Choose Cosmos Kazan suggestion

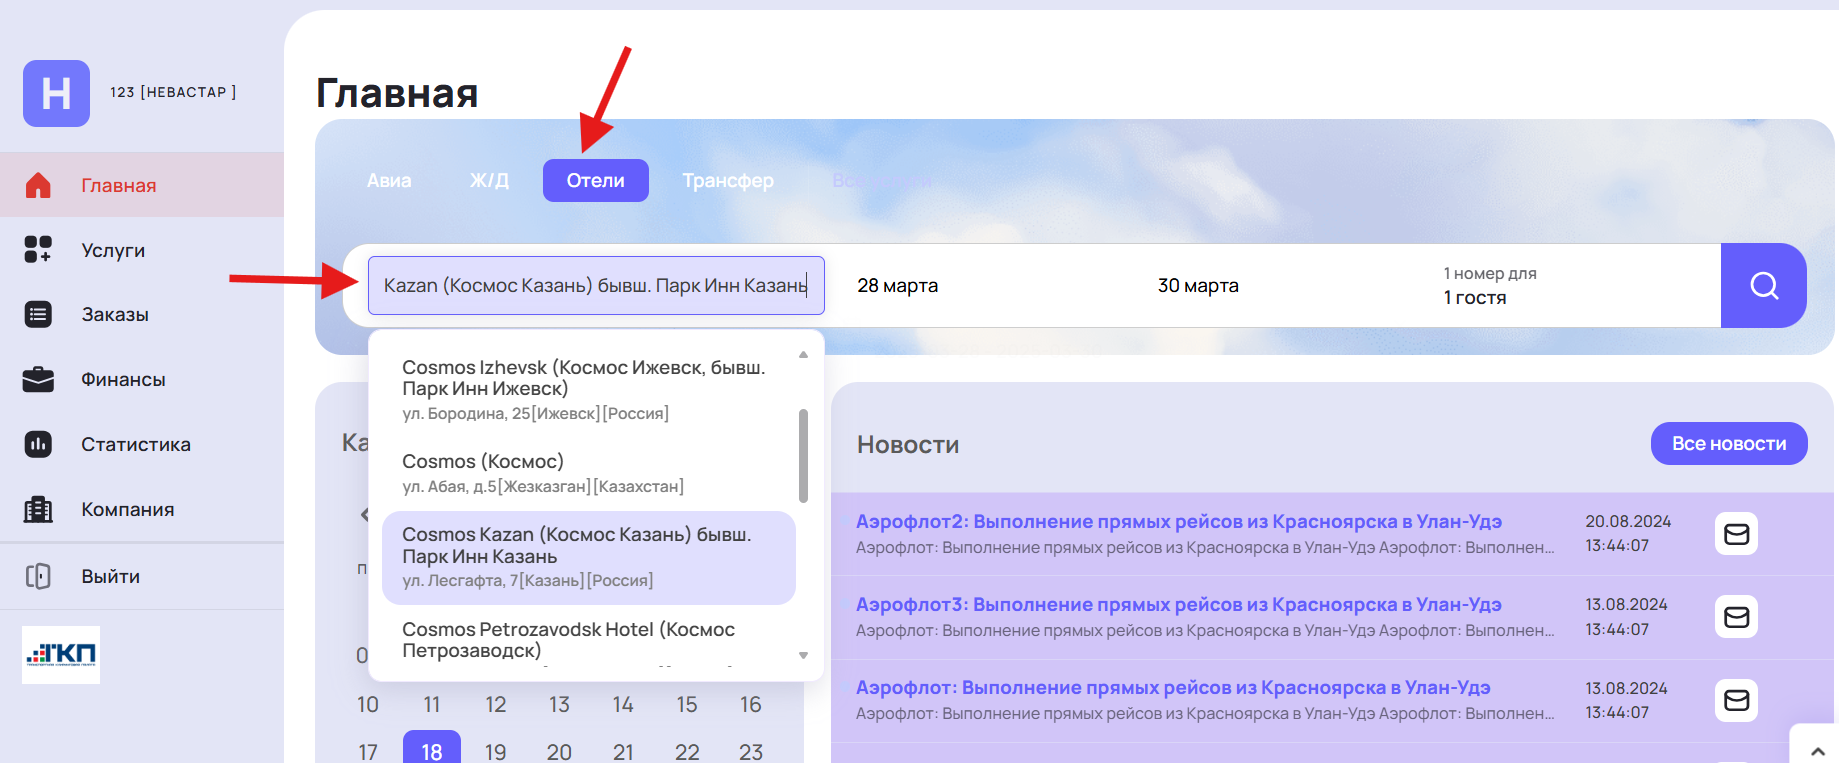(x=589, y=557)
